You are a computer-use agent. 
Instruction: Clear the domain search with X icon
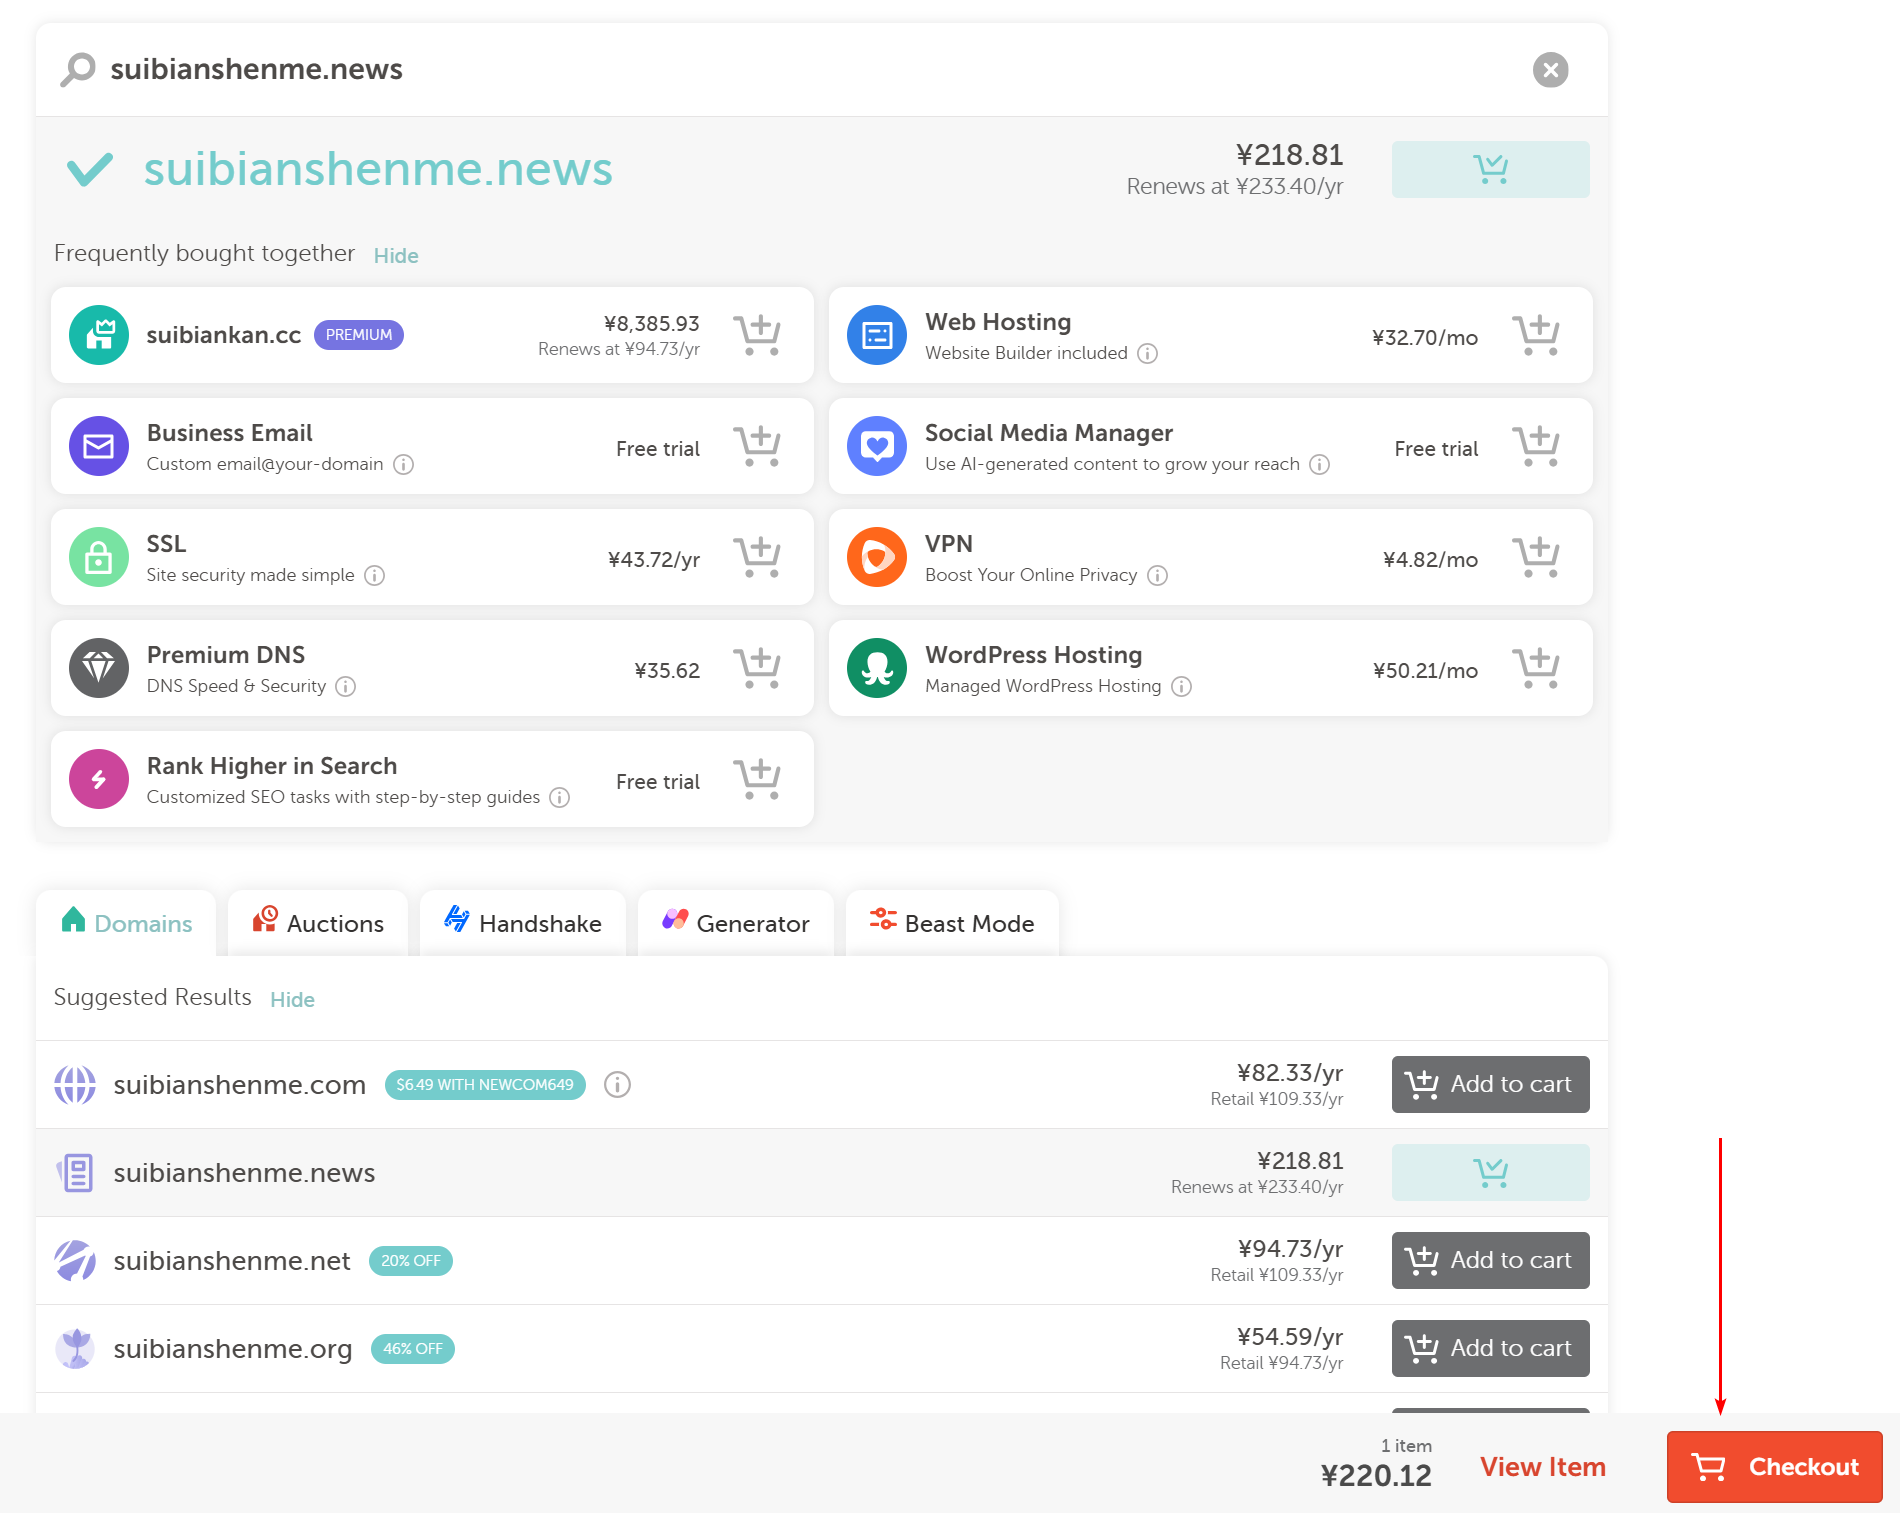click(x=1550, y=70)
